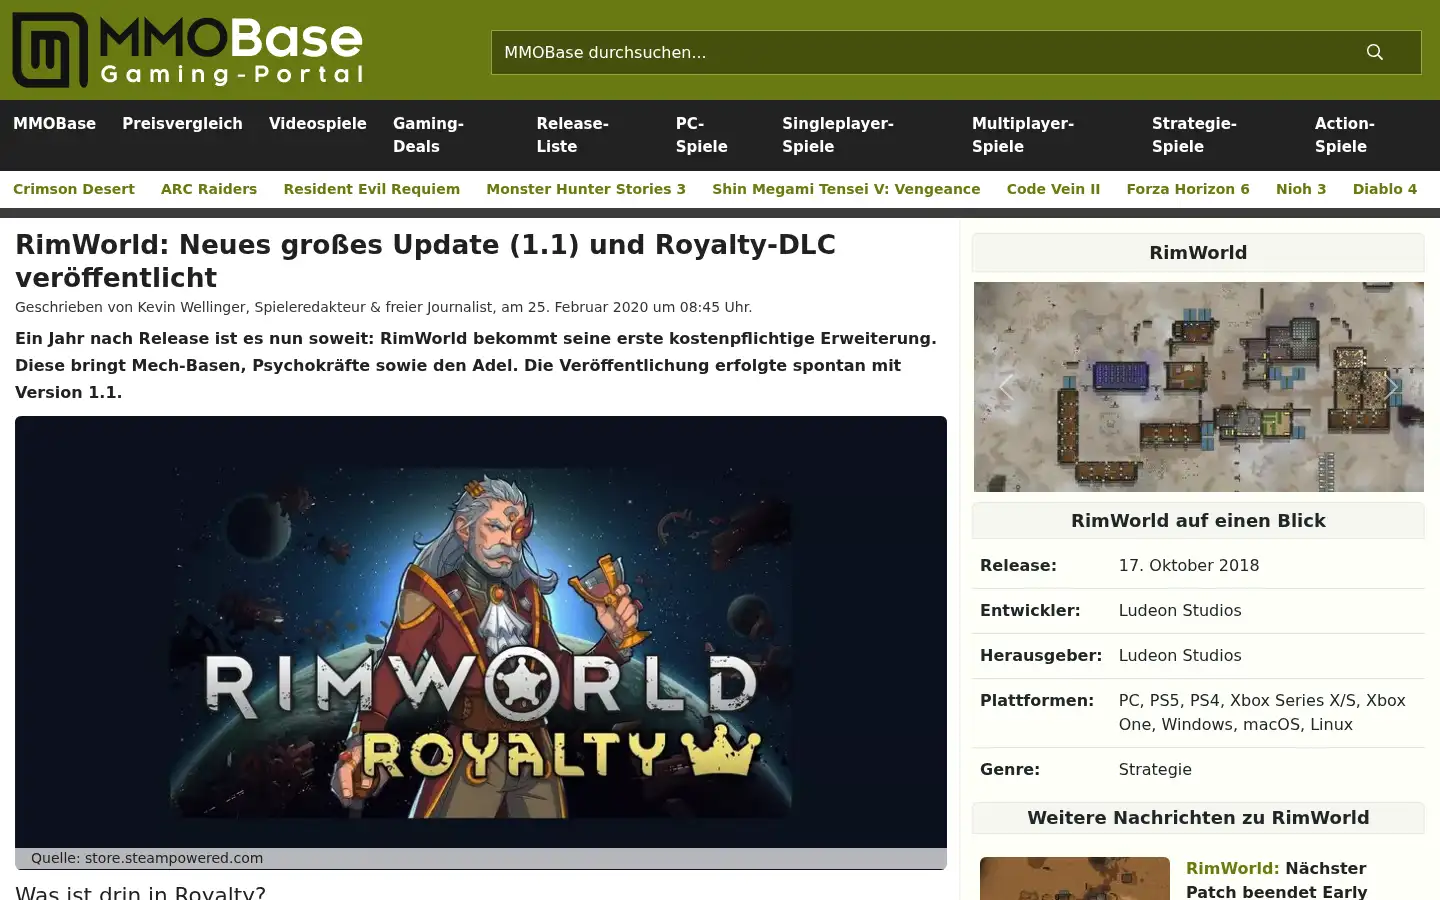Open Monster Hunter Stories 3 link
Screen dimensions: 1440x900
586,189
